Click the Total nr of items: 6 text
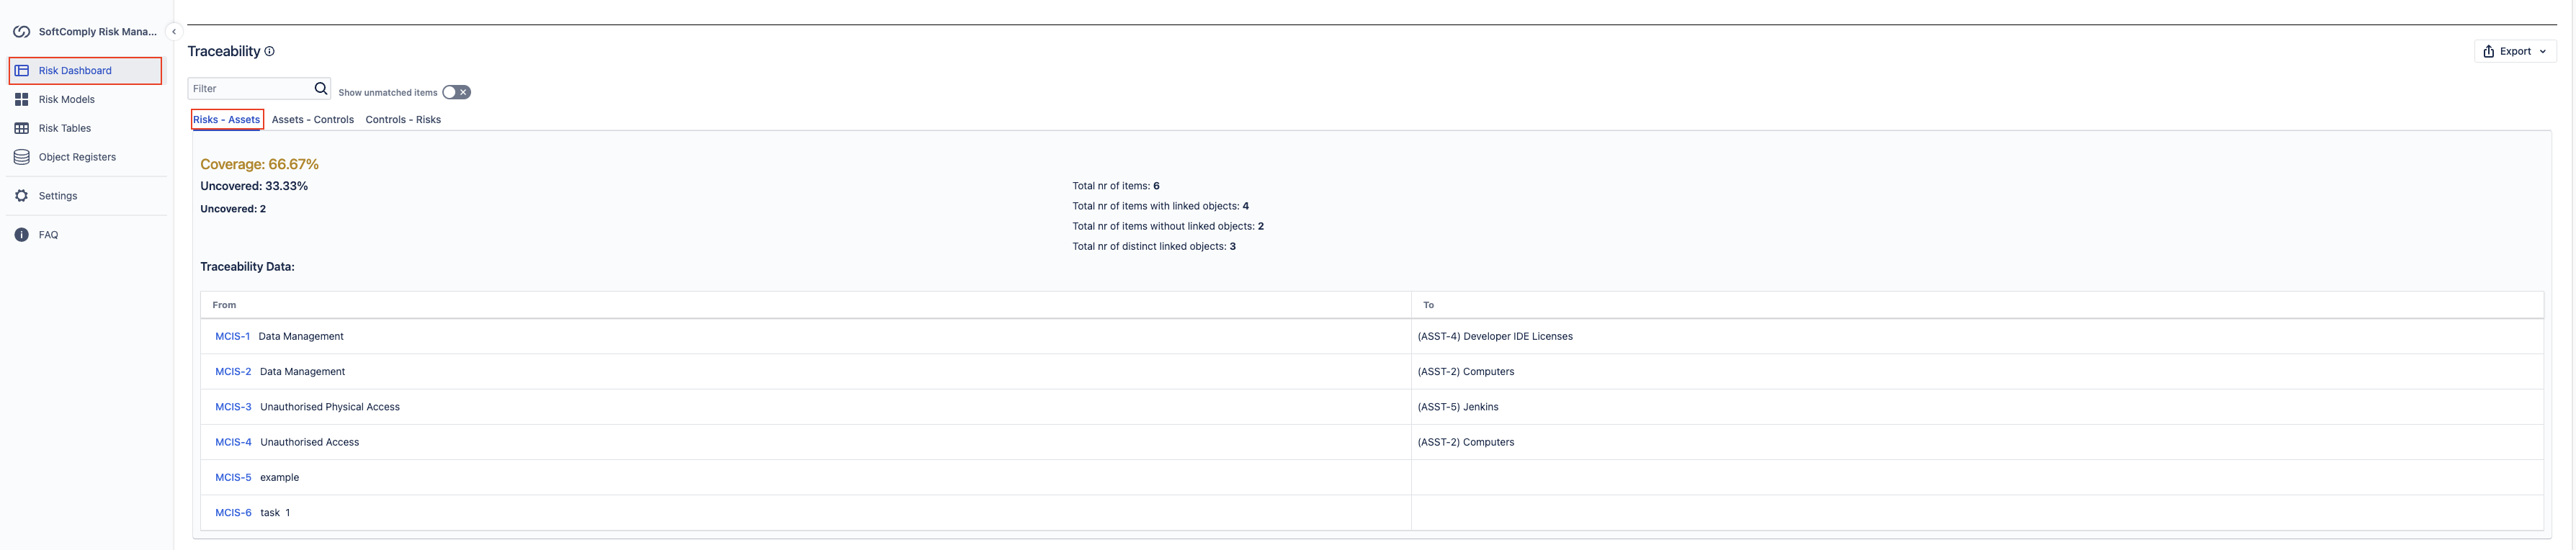 click(x=1115, y=186)
